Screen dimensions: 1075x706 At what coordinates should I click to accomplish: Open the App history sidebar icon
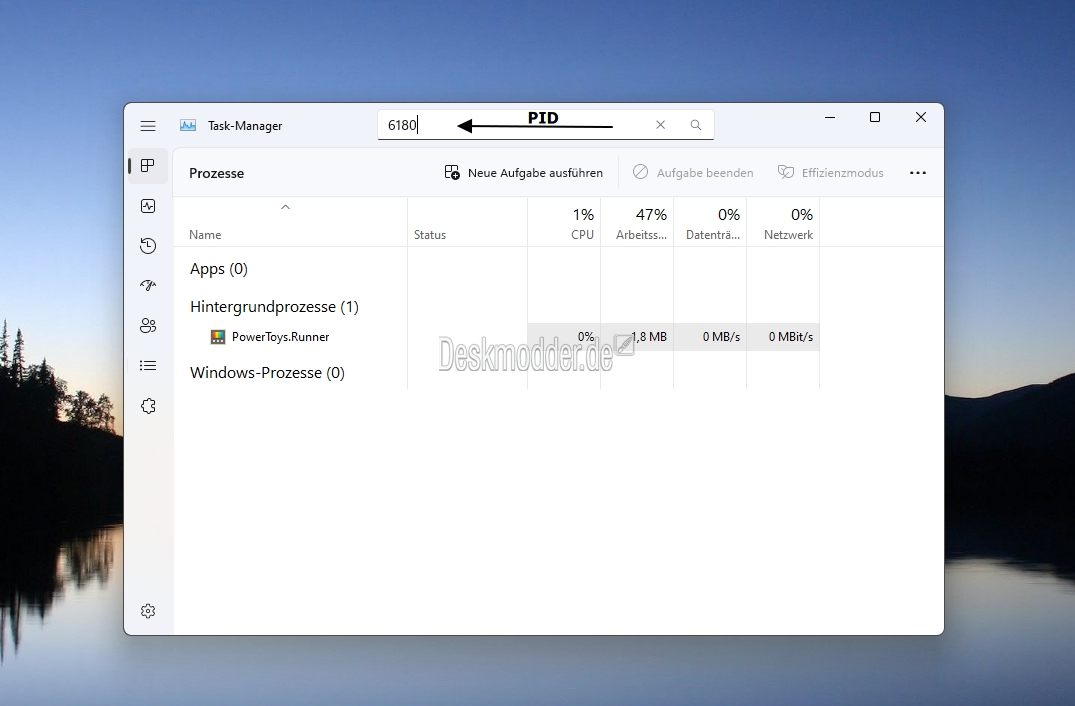(x=148, y=246)
